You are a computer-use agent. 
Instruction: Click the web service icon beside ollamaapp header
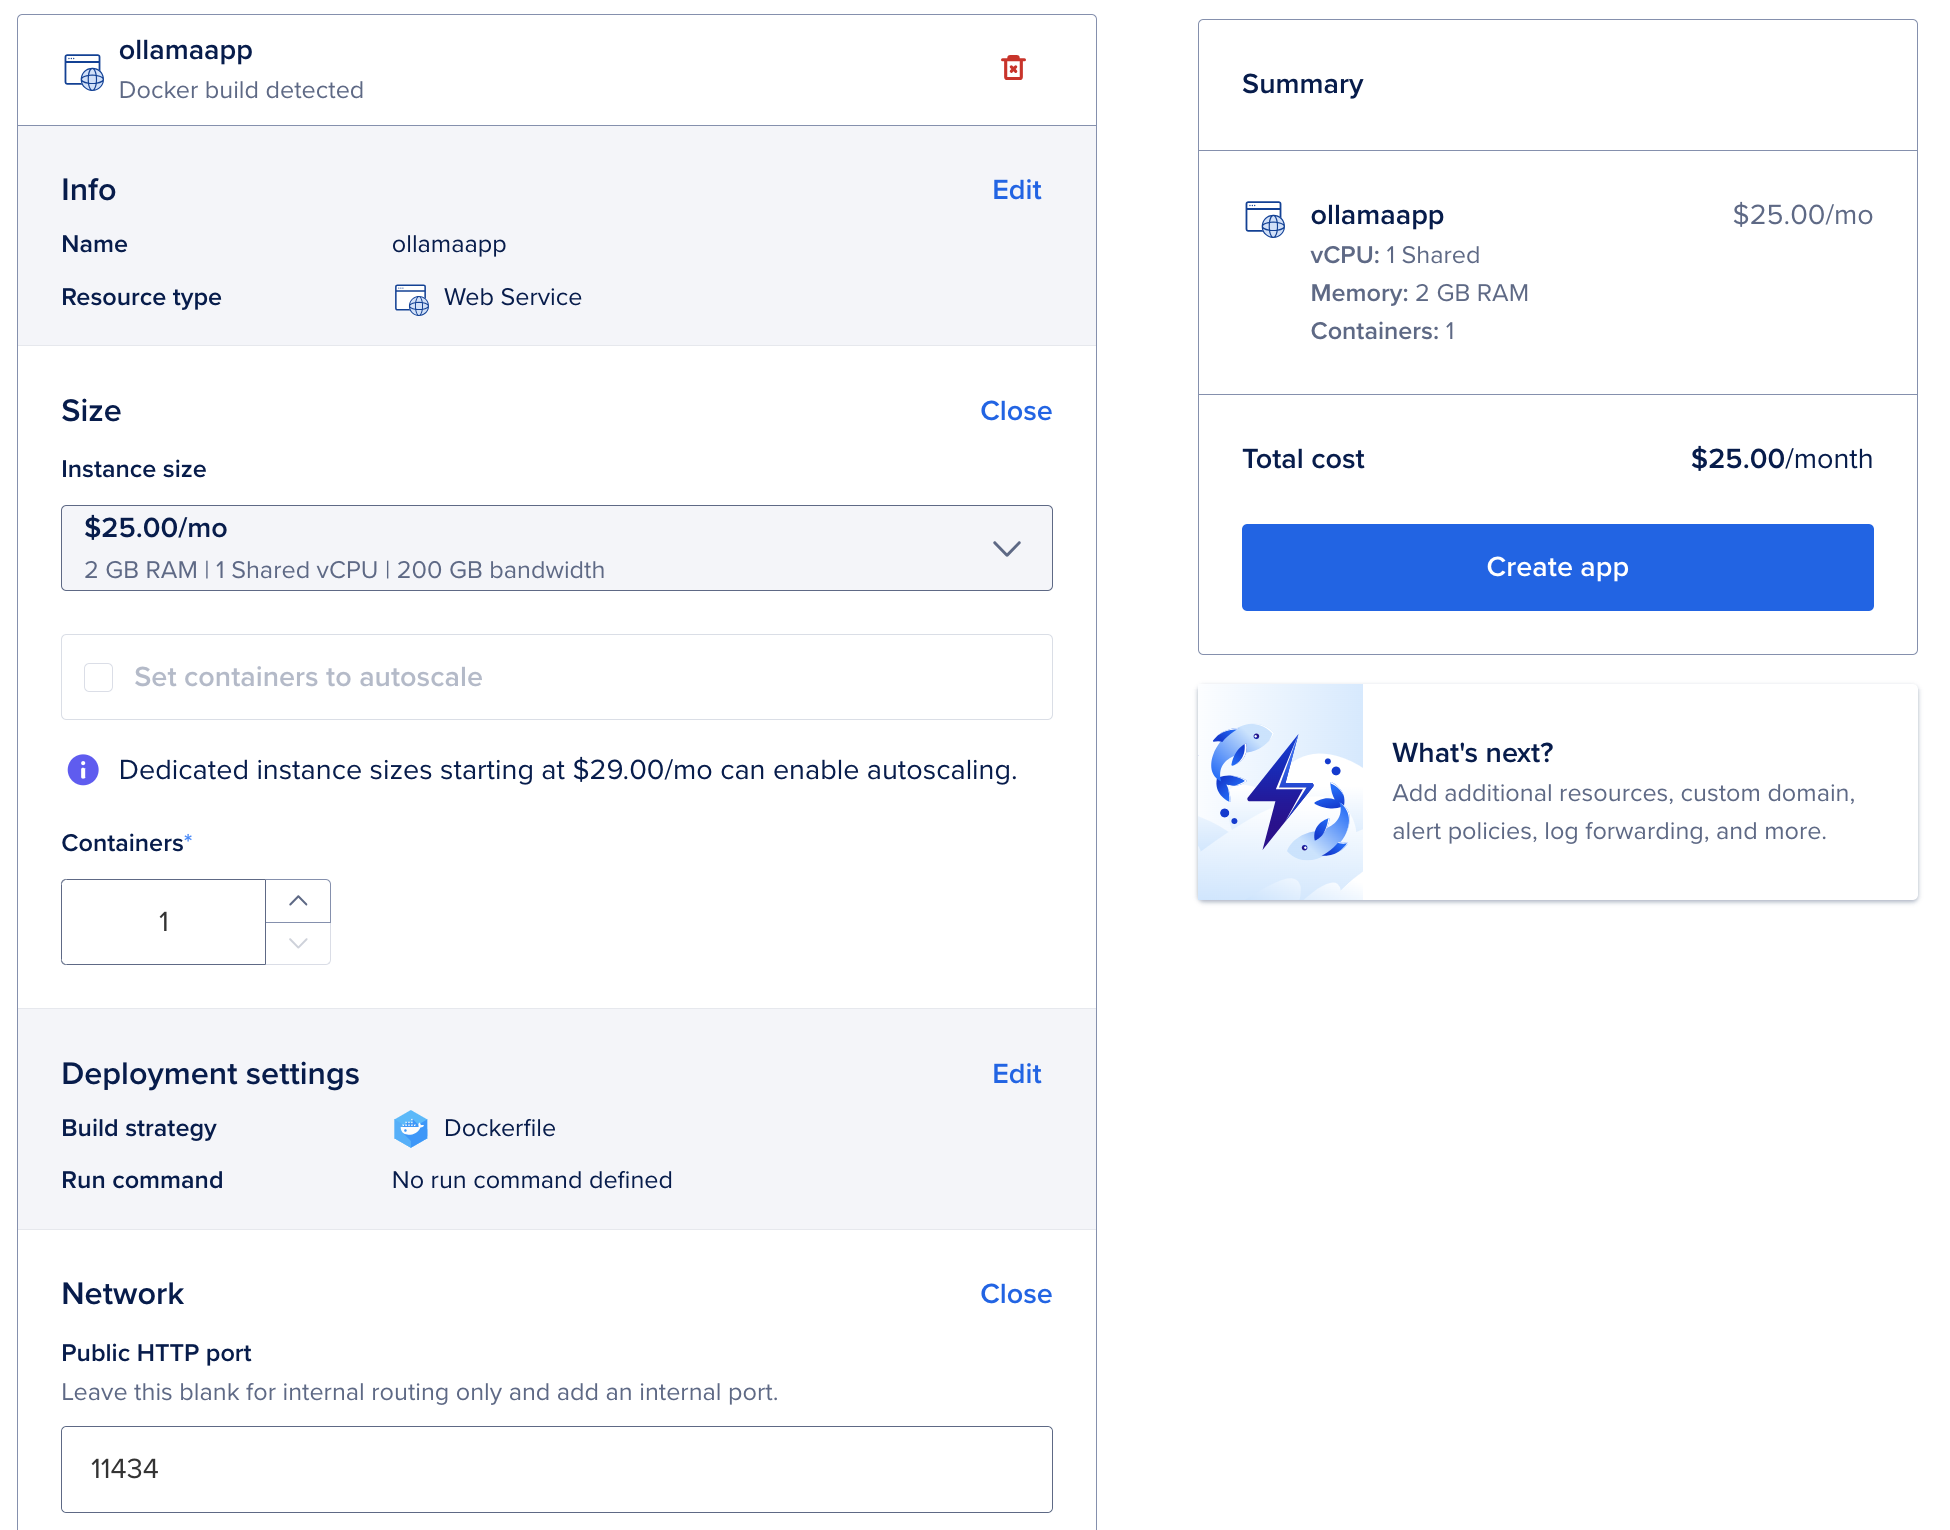pos(84,72)
